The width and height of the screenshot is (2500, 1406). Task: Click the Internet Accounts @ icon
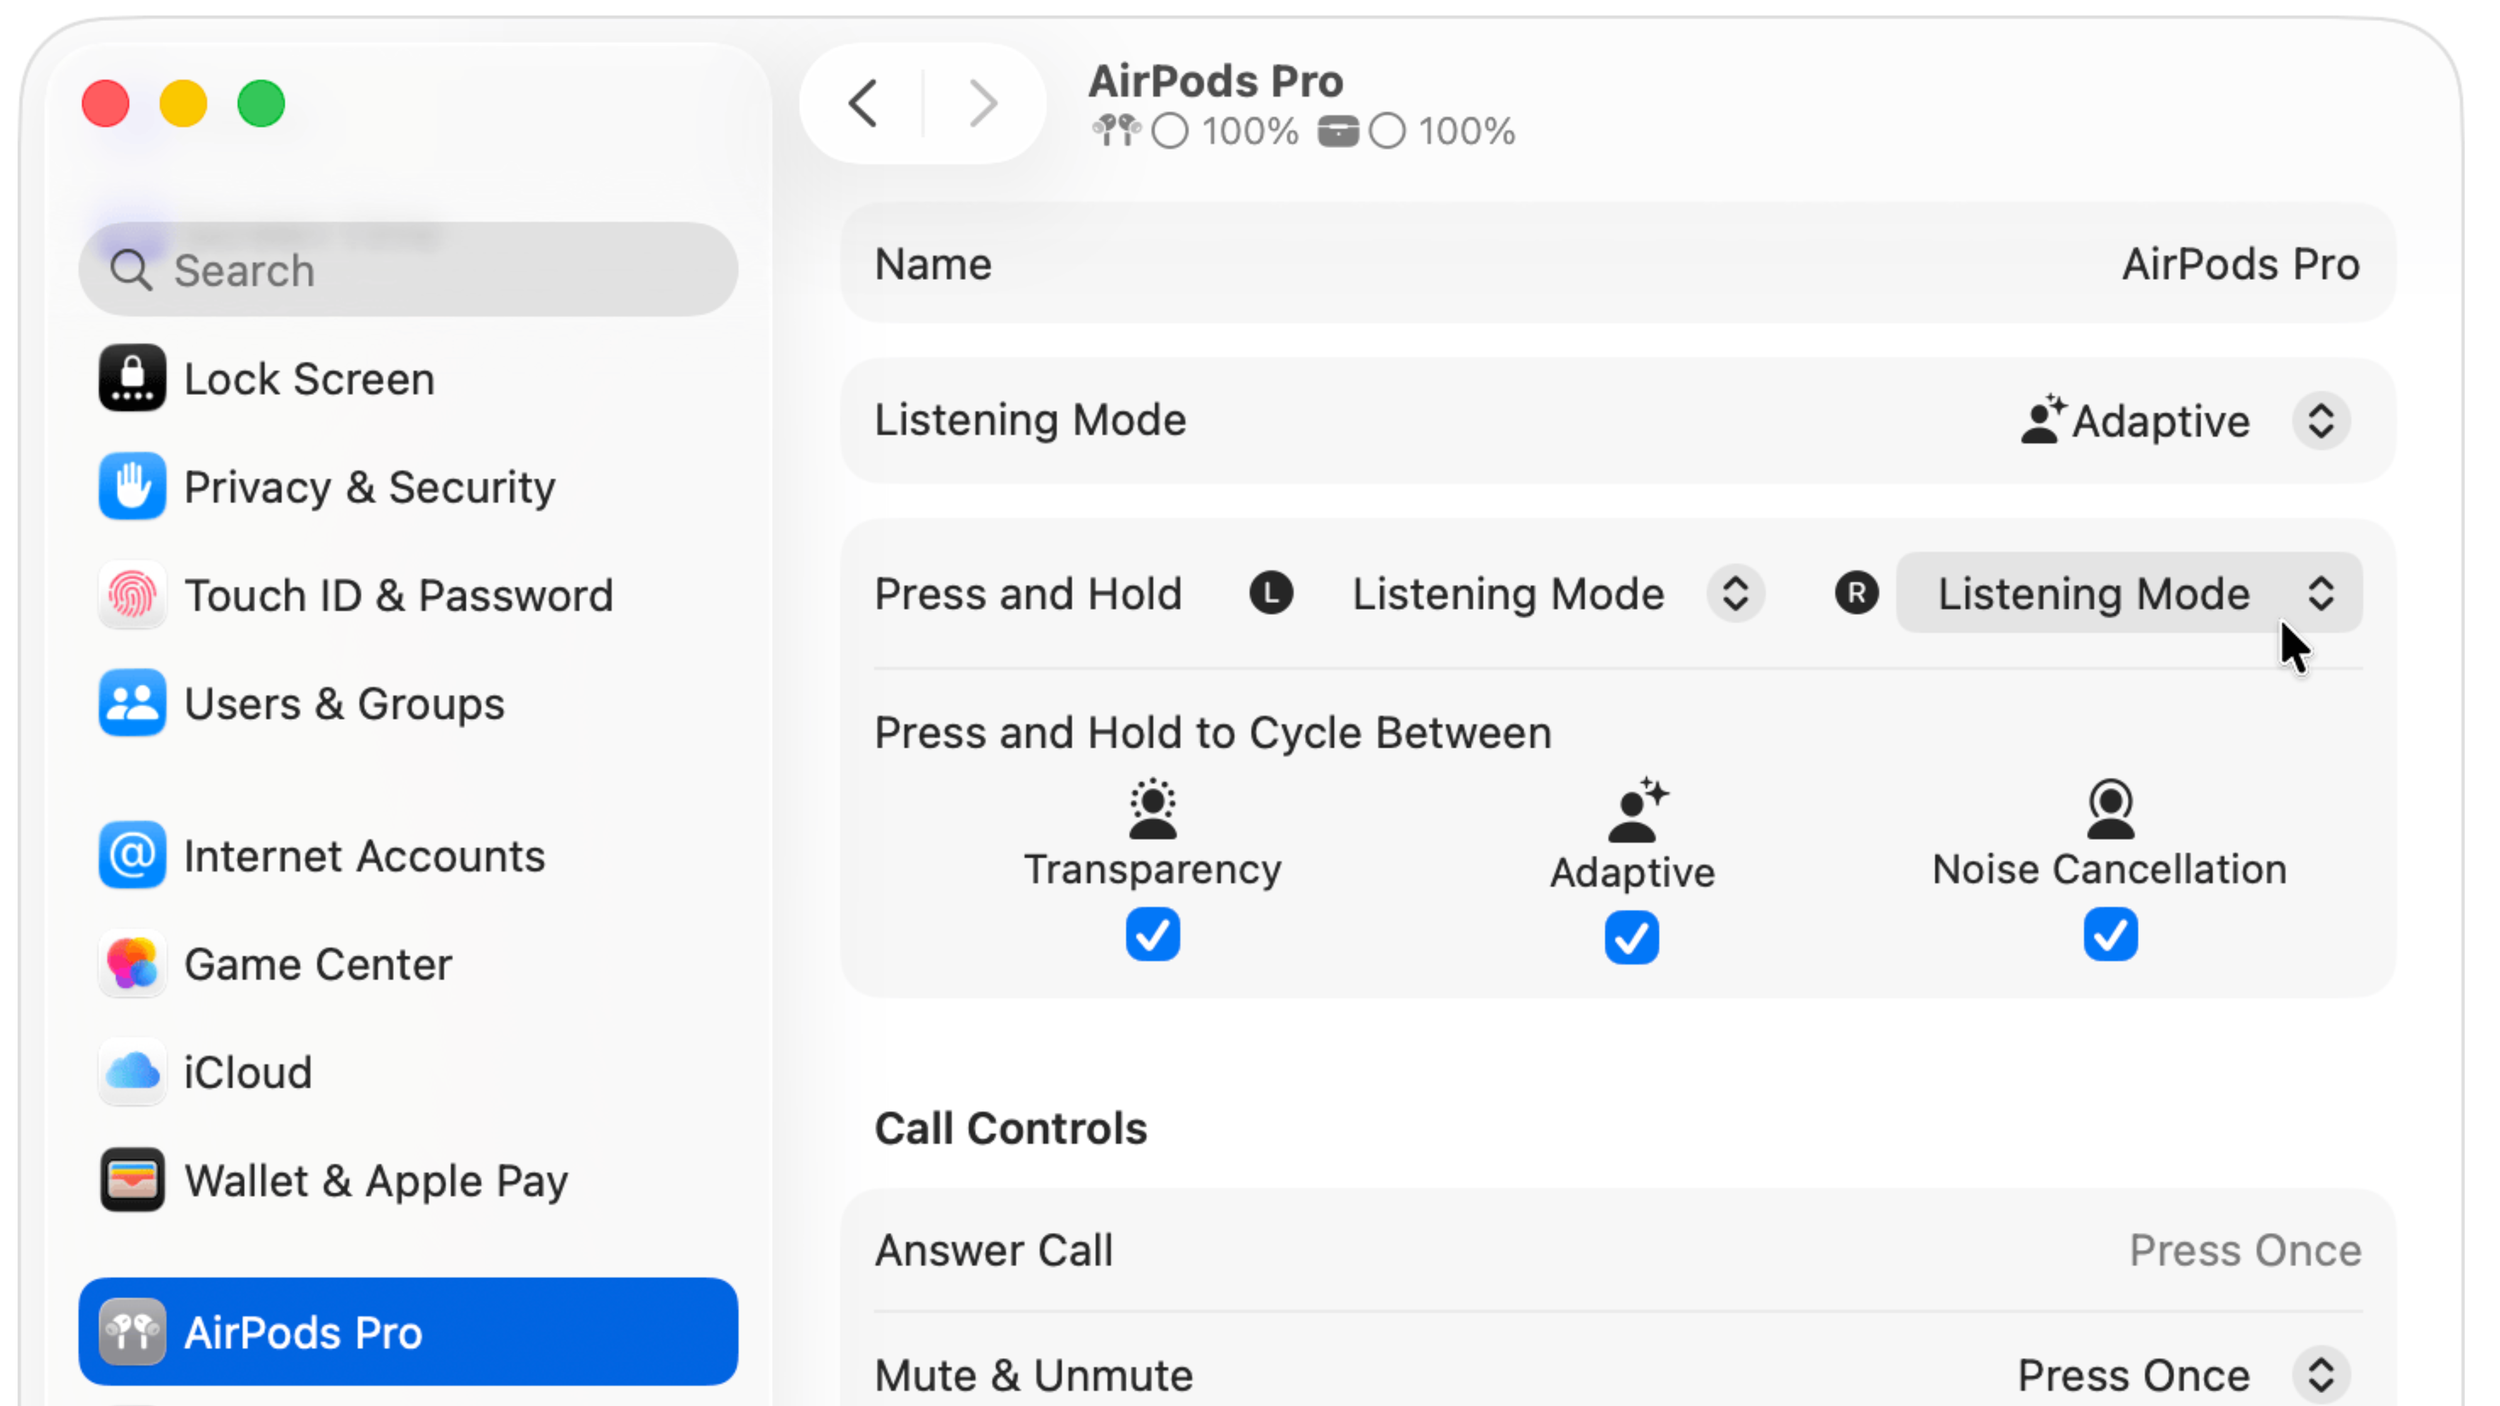point(132,856)
